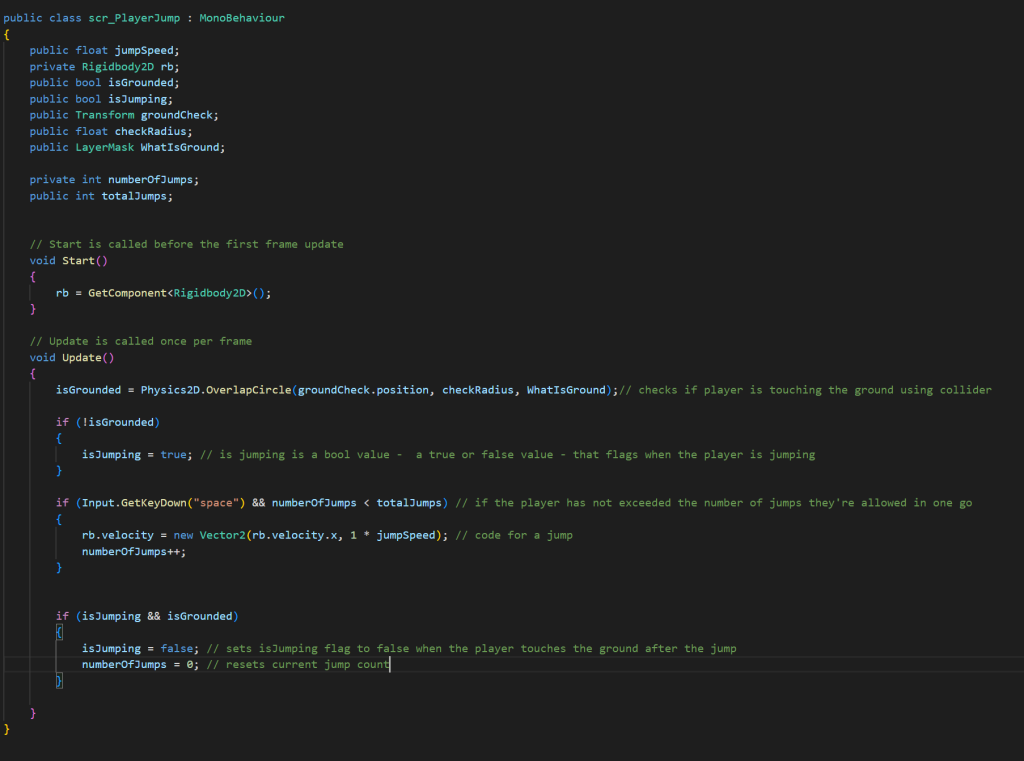Click the numberOfJumps++ increment statement
The image size is (1024, 761).
click(x=134, y=551)
